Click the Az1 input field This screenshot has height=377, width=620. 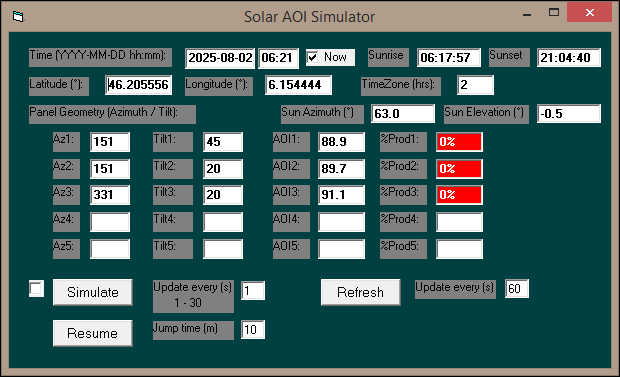coord(110,142)
